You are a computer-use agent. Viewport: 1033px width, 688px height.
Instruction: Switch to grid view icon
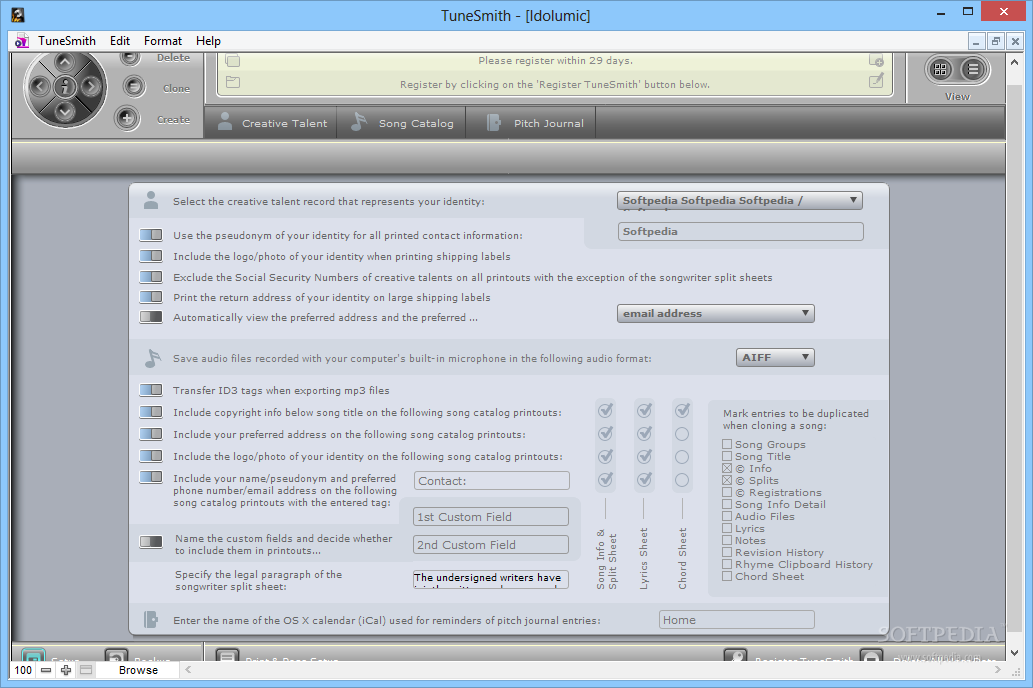click(x=940, y=69)
